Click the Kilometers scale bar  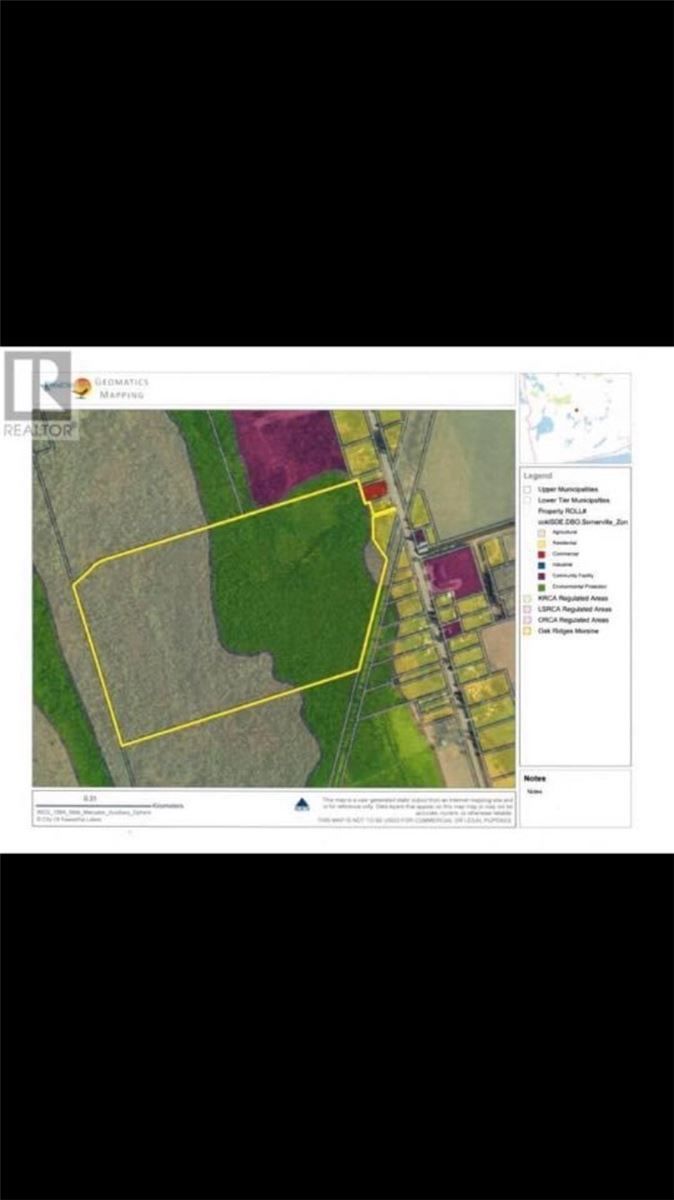[100, 802]
